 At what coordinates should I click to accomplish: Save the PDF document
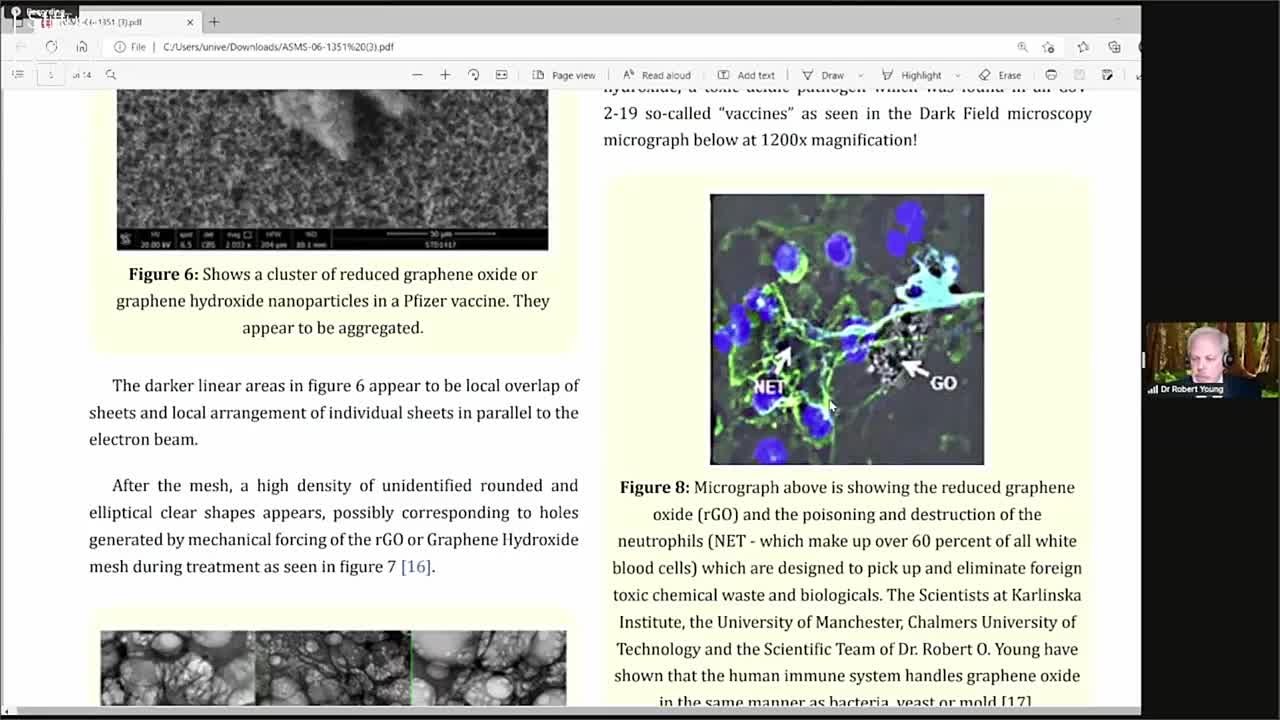(1079, 75)
